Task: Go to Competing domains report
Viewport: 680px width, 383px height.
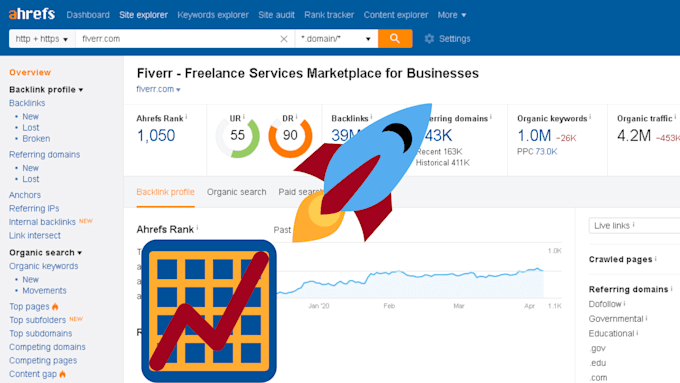Action: pyautogui.click(x=47, y=347)
